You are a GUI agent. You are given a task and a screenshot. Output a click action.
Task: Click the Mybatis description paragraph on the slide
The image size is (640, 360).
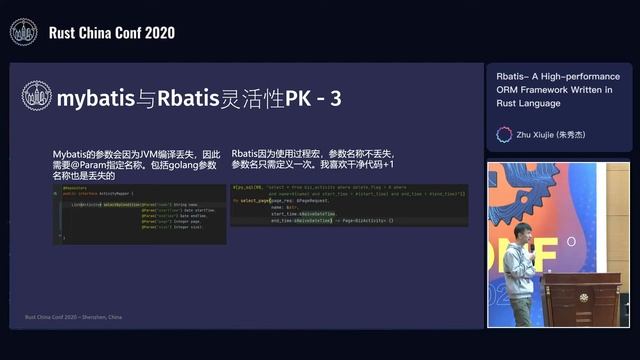click(x=136, y=165)
